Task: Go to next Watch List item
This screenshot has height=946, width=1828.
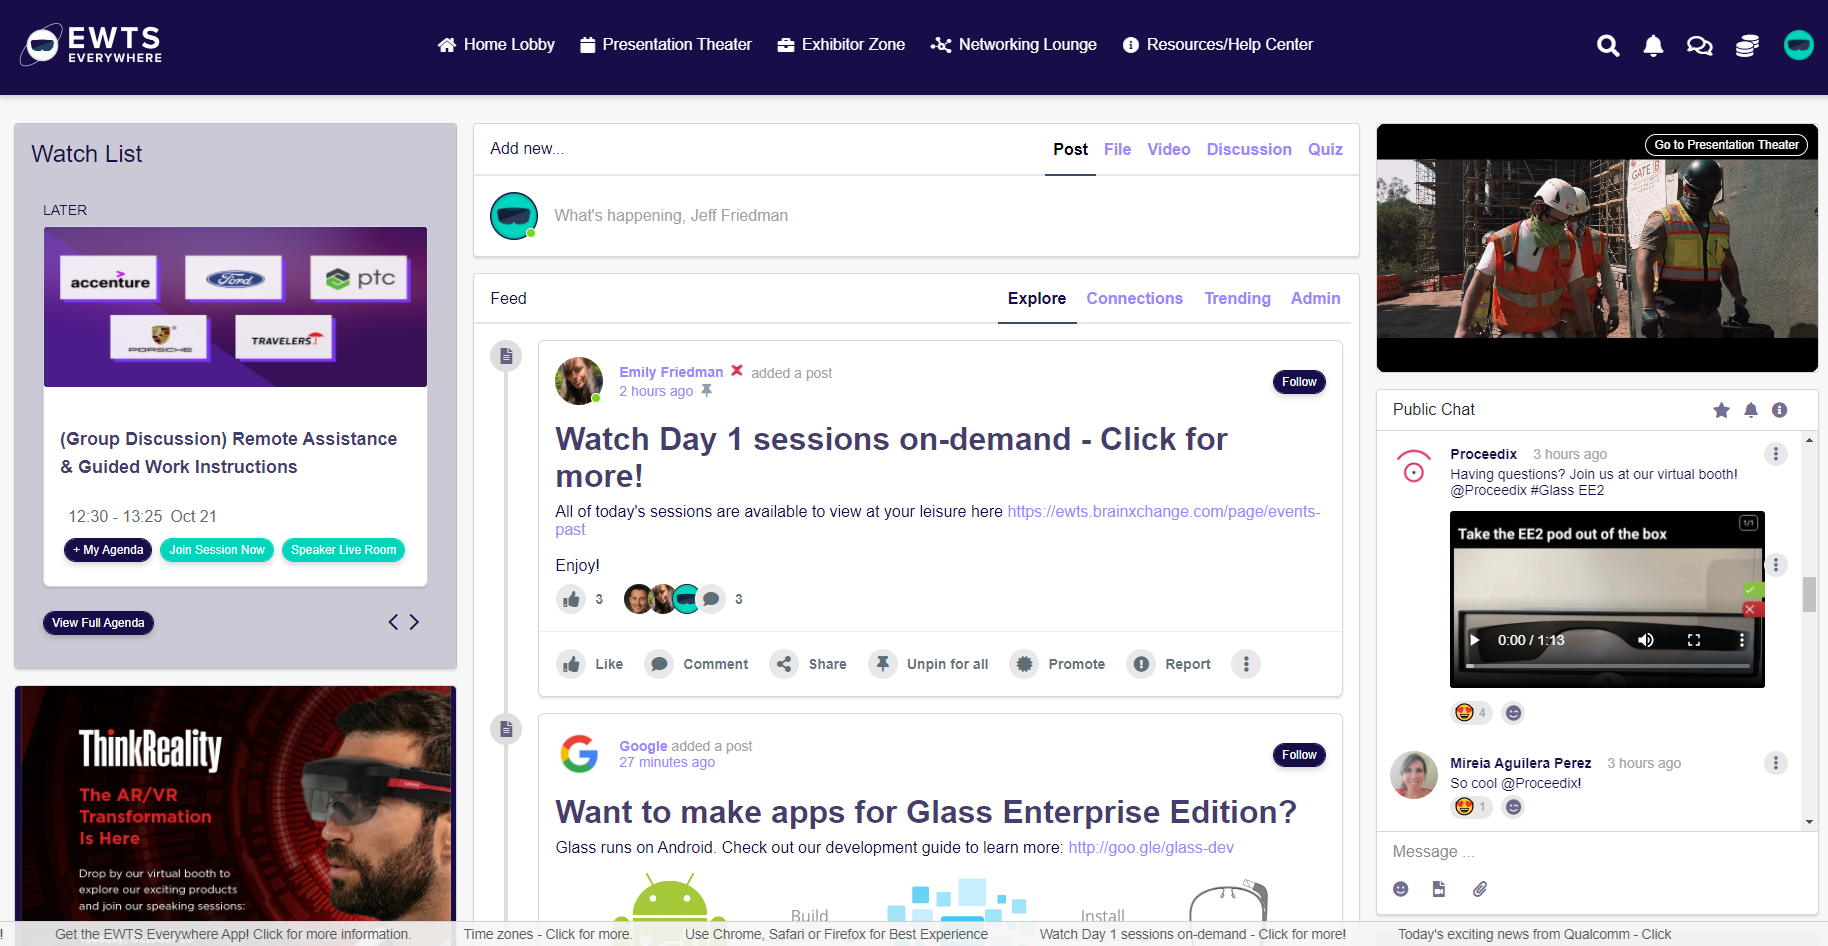Action: click(414, 622)
